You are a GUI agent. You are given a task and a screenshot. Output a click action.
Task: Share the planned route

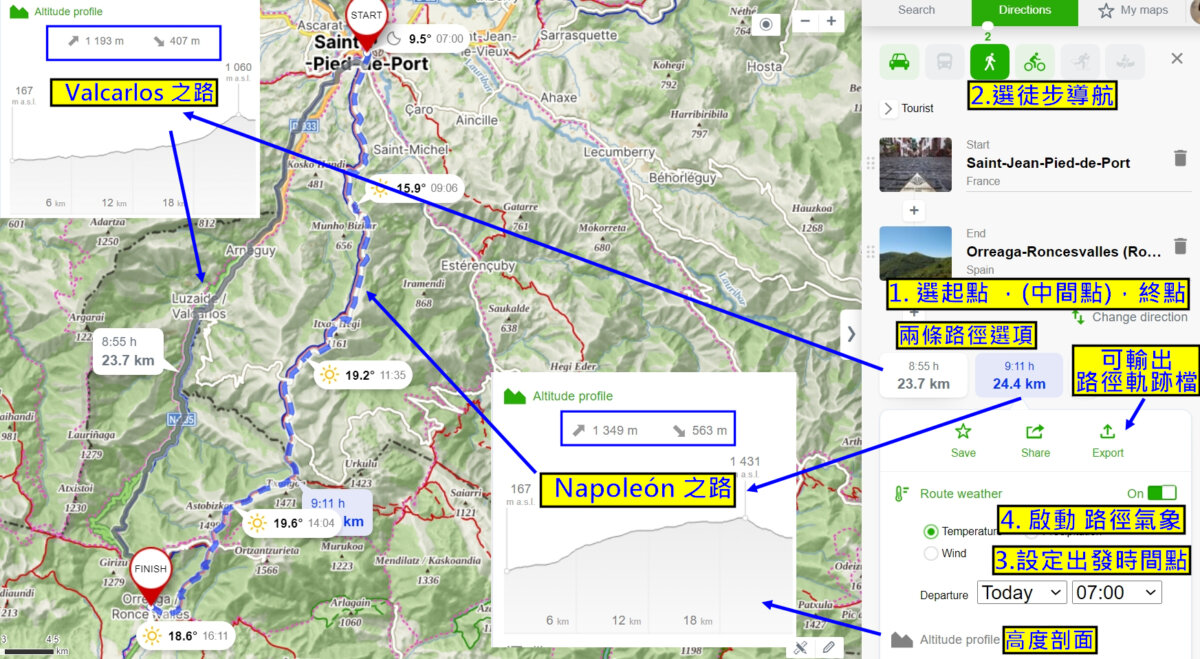[1035, 439]
